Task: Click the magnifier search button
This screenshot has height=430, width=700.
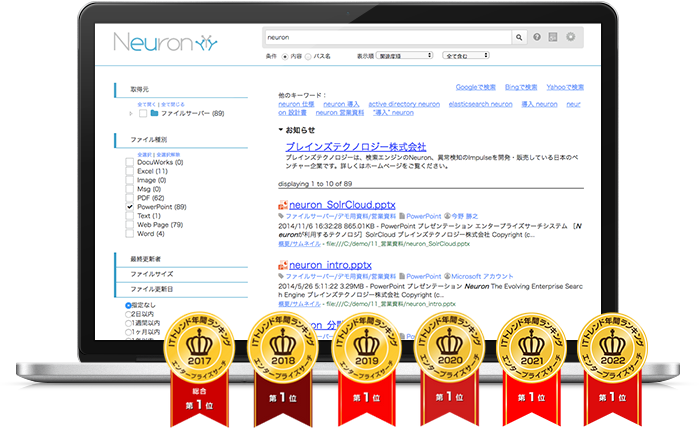Action: tap(519, 38)
